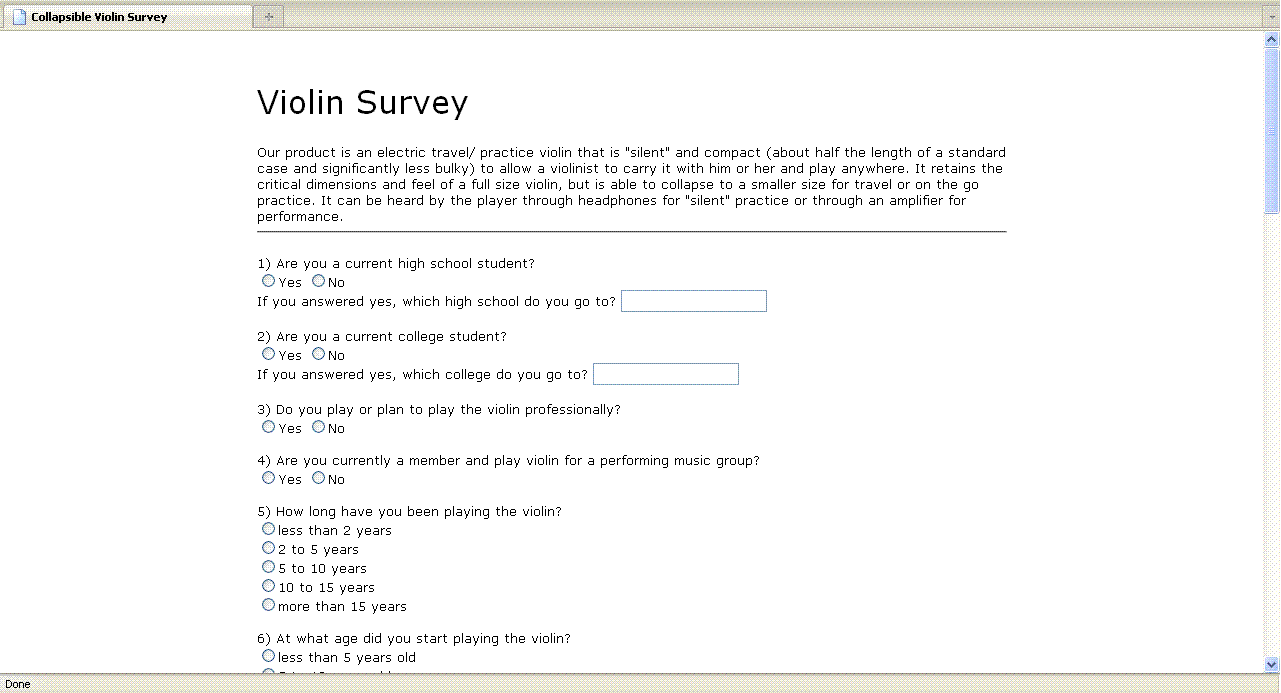The height and width of the screenshot is (693, 1281).
Task: Select Yes for current college student
Action: point(268,353)
